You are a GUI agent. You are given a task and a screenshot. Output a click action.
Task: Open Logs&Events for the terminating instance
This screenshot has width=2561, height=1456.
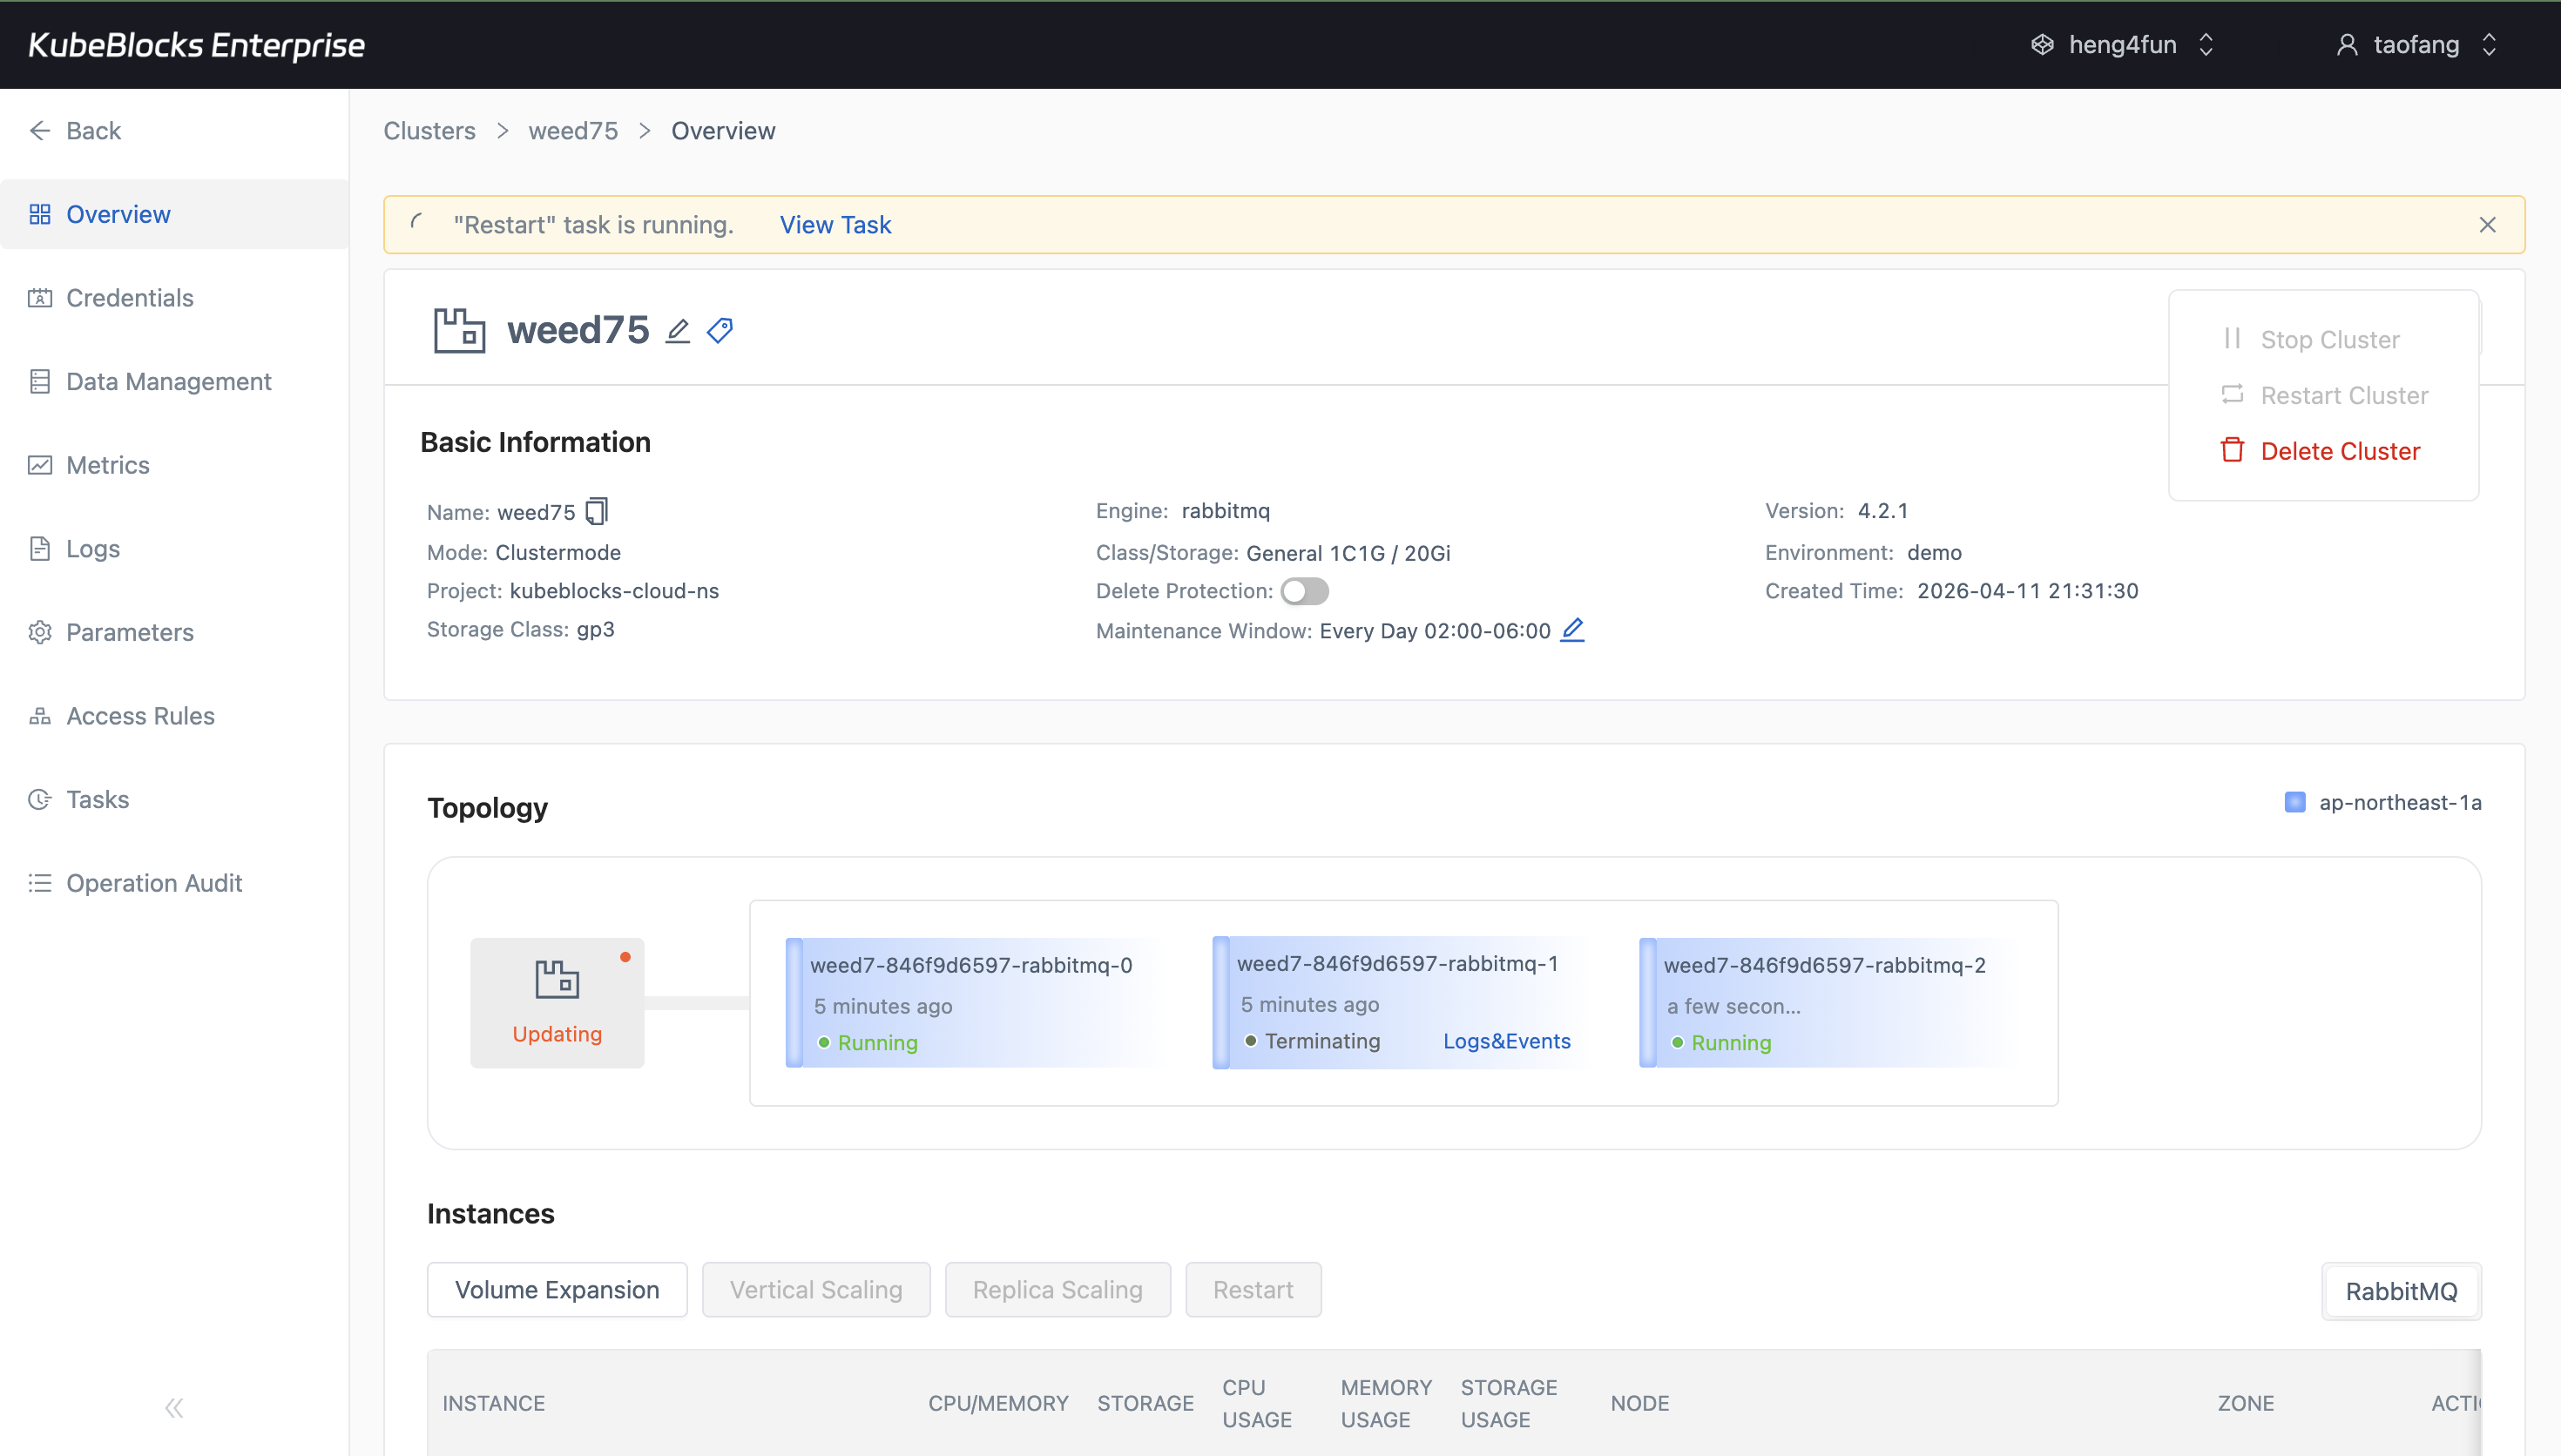[x=1507, y=1041]
